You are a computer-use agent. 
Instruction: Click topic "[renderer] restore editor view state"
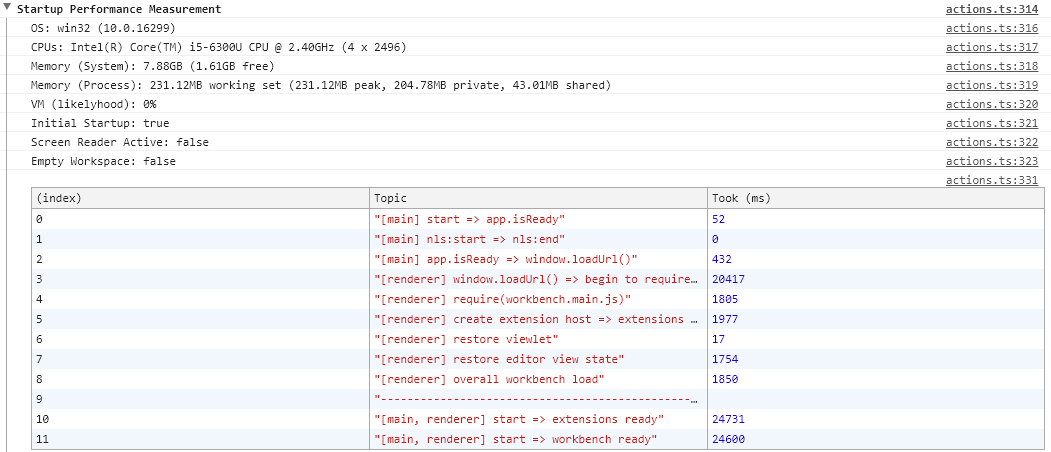pos(499,359)
